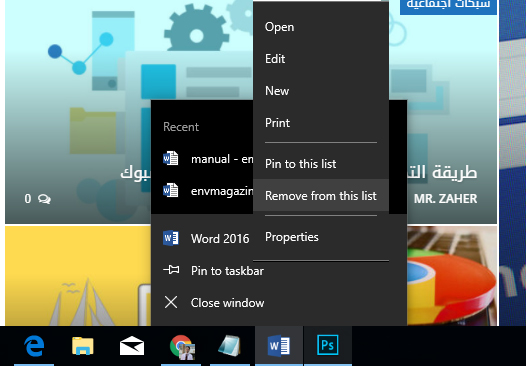Click Remove from this list

(321, 196)
